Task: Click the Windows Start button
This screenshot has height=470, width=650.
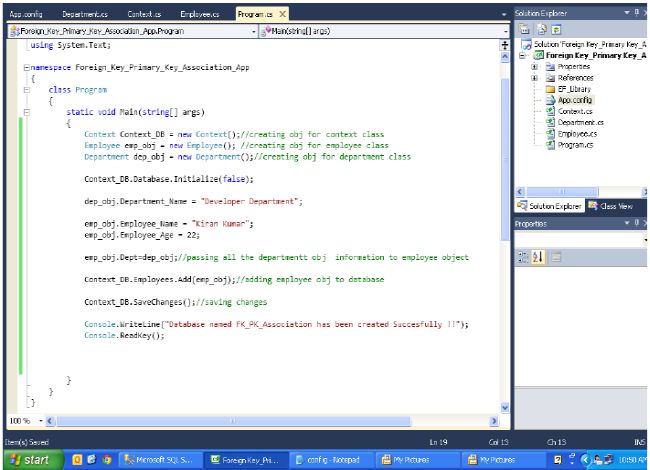Action: point(30,460)
